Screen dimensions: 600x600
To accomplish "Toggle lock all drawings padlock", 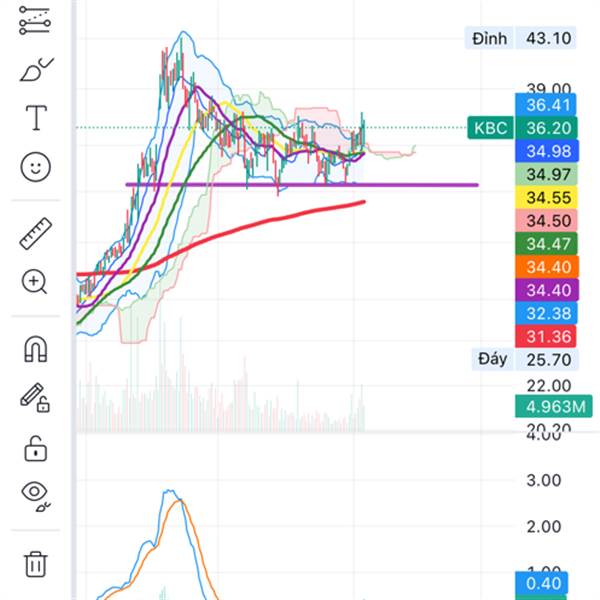I will coord(36,449).
